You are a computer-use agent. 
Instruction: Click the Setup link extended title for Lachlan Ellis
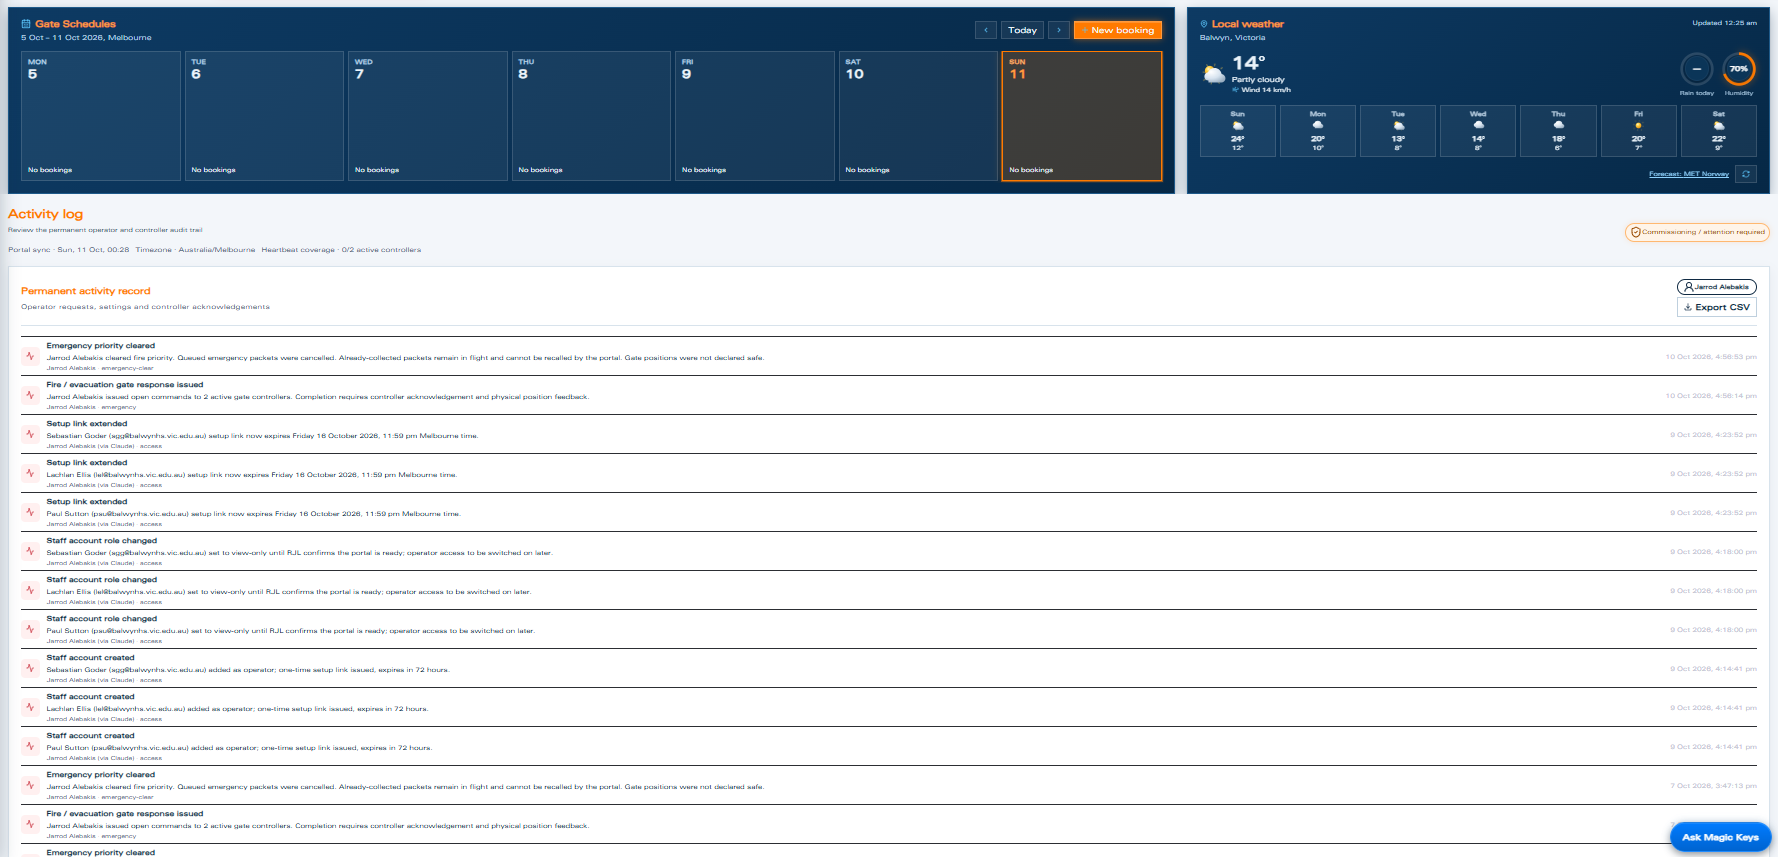tap(87, 463)
